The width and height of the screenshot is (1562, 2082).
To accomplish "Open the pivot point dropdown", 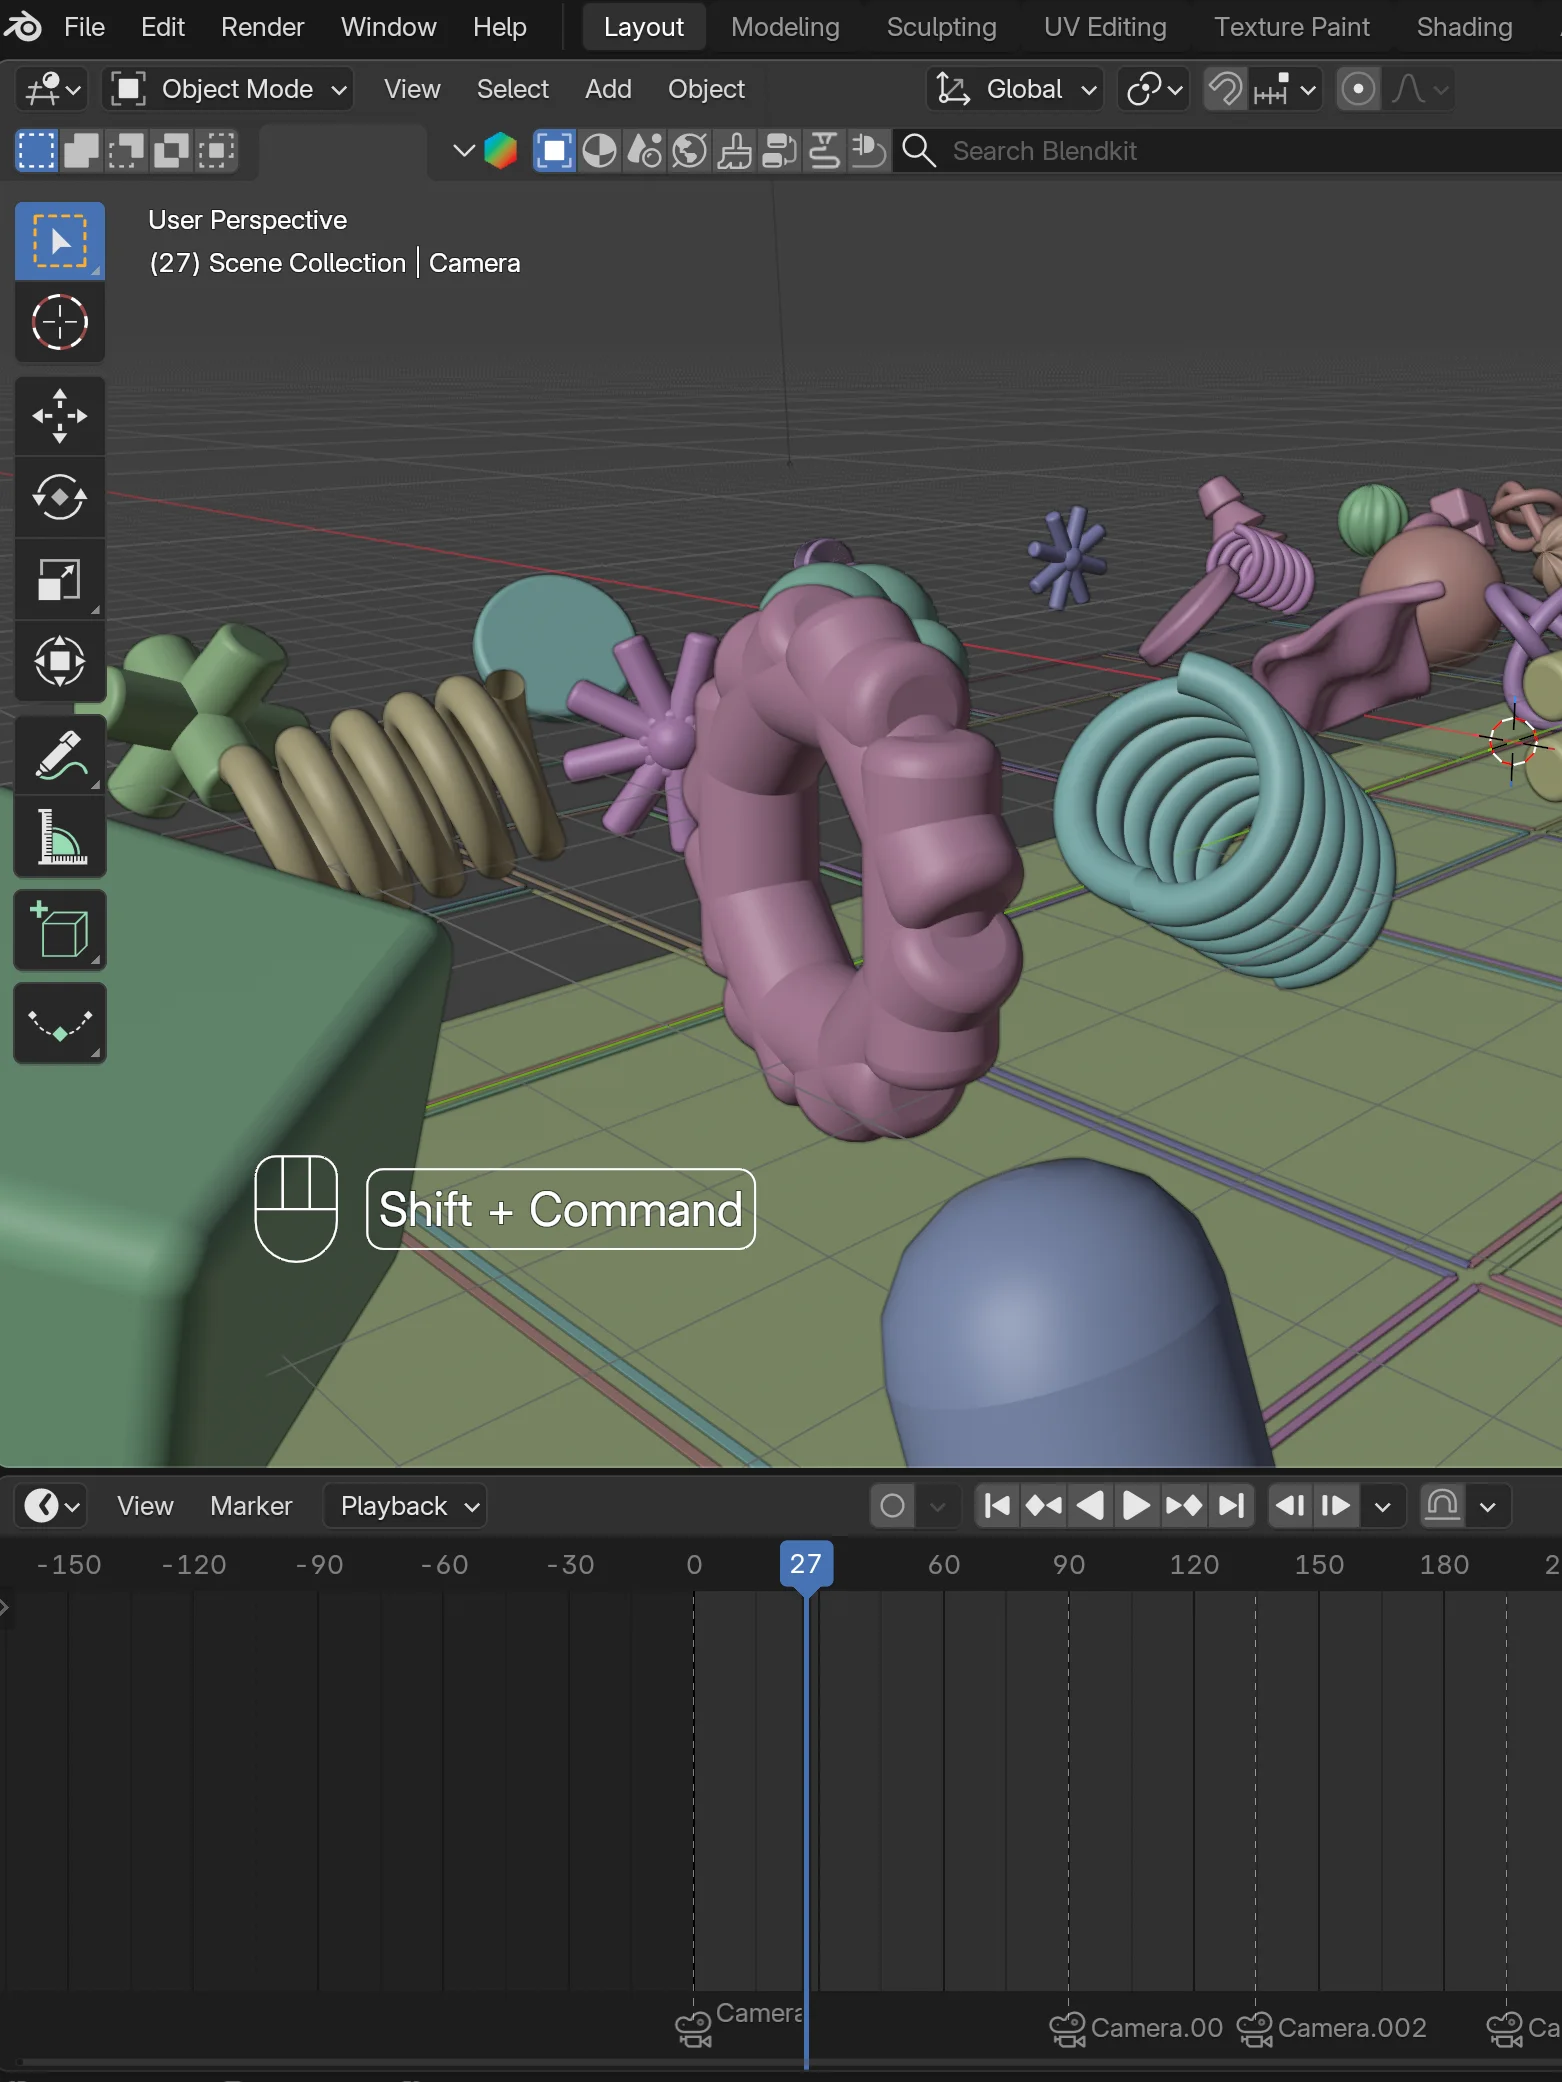I will pos(1154,89).
